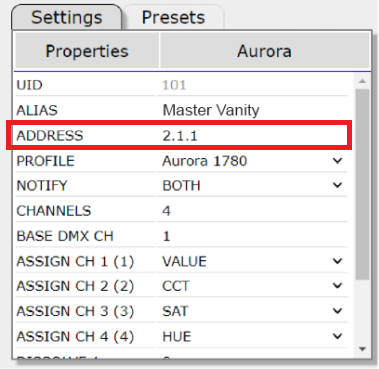The height and width of the screenshot is (369, 379).
Task: Switch to the Presets tab
Action: pyautogui.click(x=173, y=17)
